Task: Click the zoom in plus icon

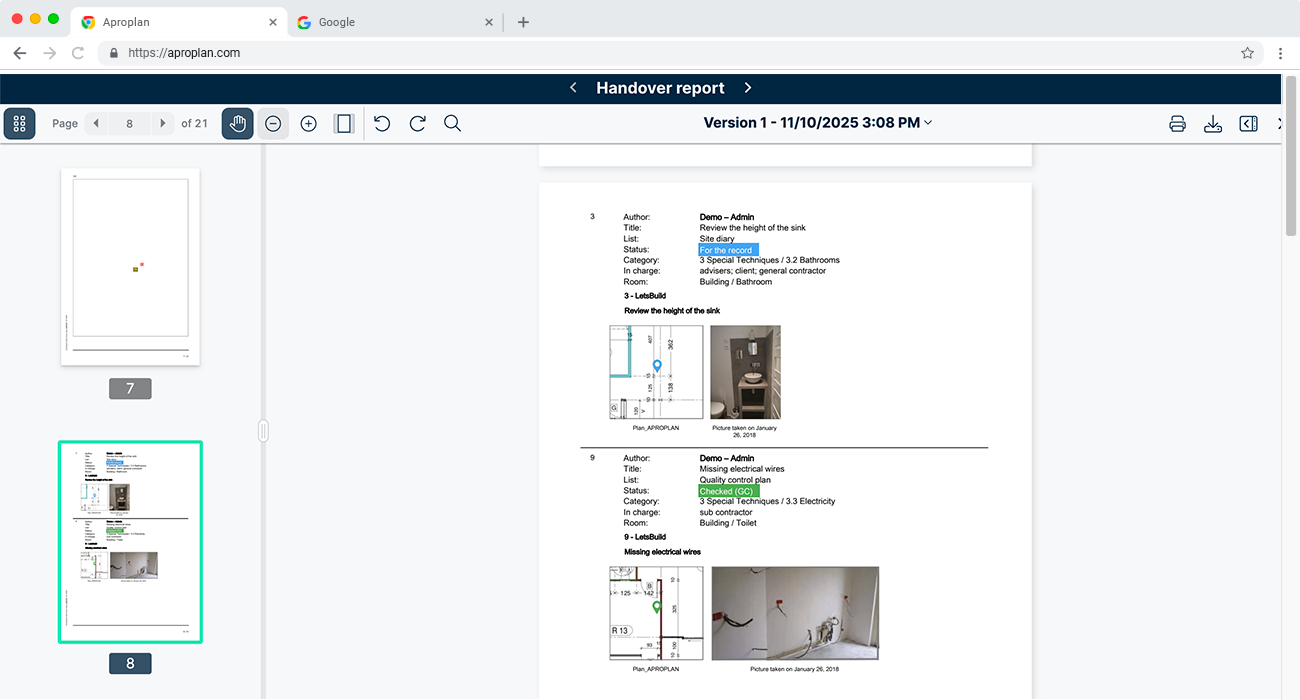Action: click(309, 124)
